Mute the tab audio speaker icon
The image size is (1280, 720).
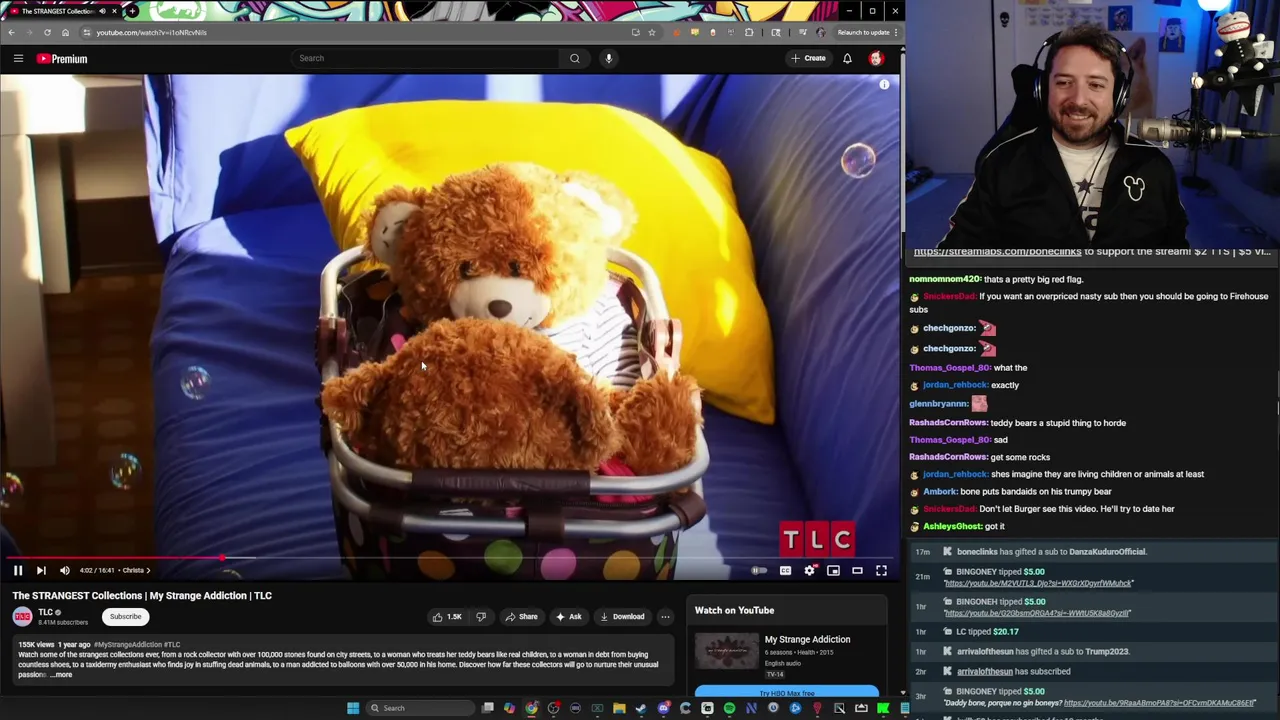pyautogui.click(x=102, y=11)
